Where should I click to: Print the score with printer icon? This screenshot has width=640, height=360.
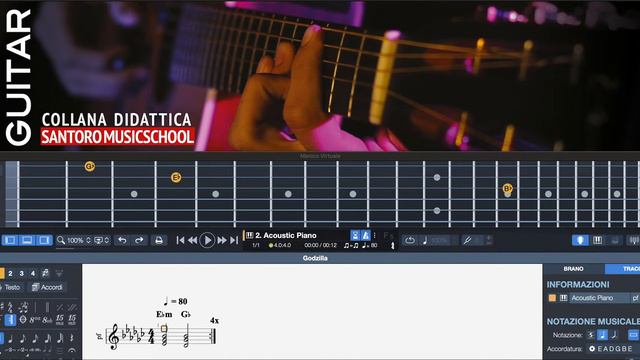click(x=159, y=240)
